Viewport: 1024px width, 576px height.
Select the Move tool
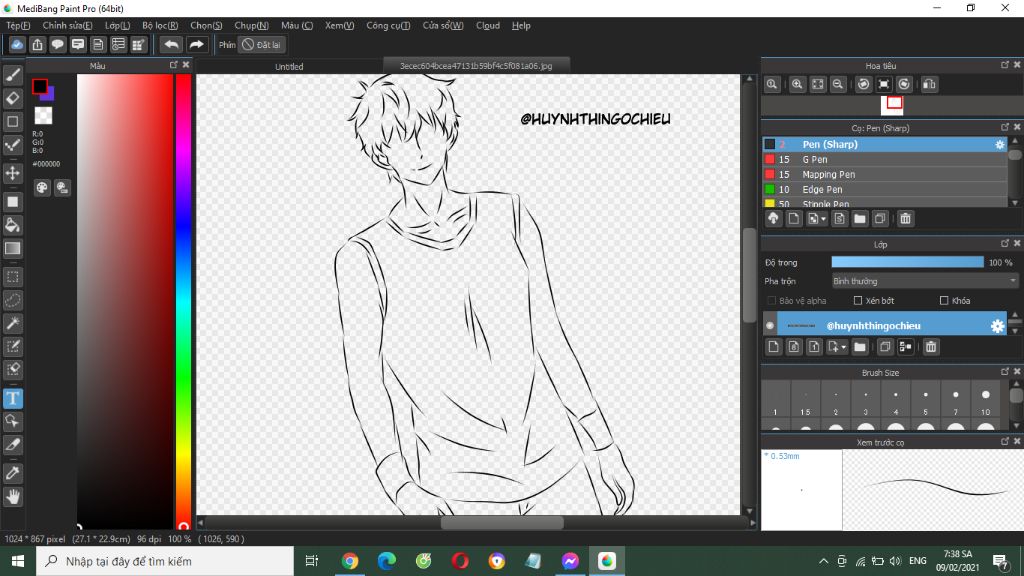12,173
